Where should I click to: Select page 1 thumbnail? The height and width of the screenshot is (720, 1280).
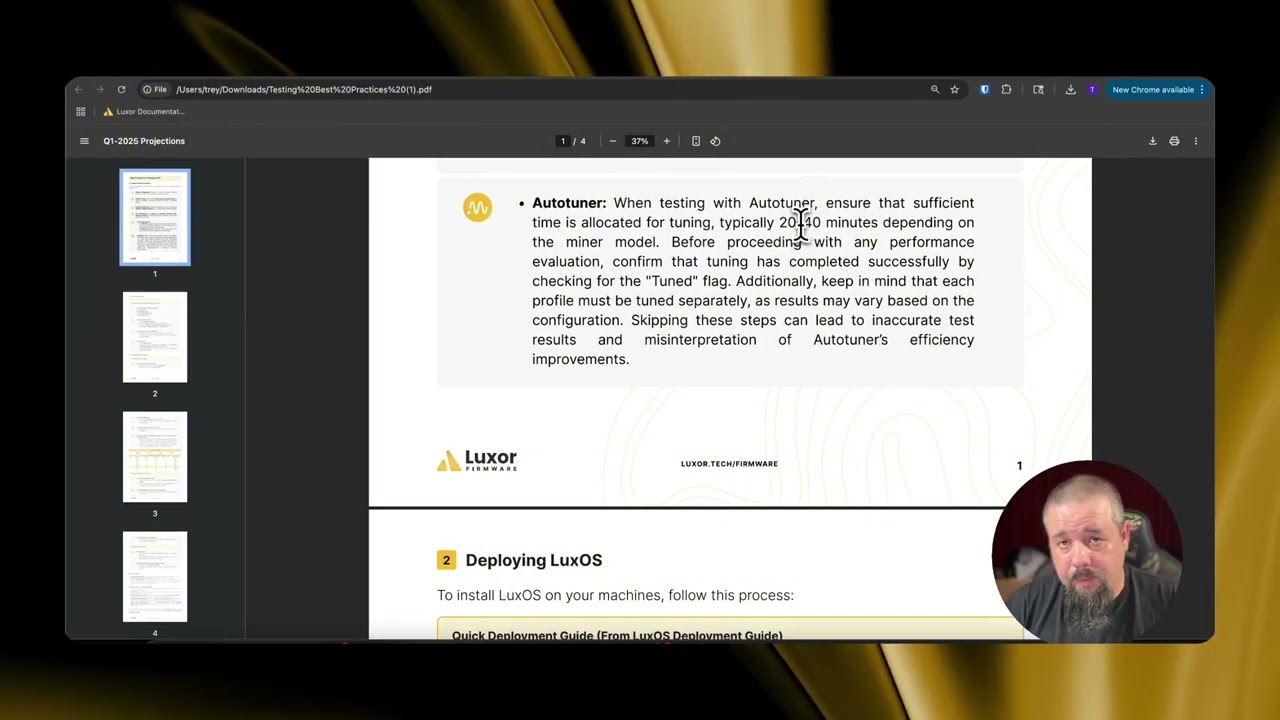[x=155, y=218]
